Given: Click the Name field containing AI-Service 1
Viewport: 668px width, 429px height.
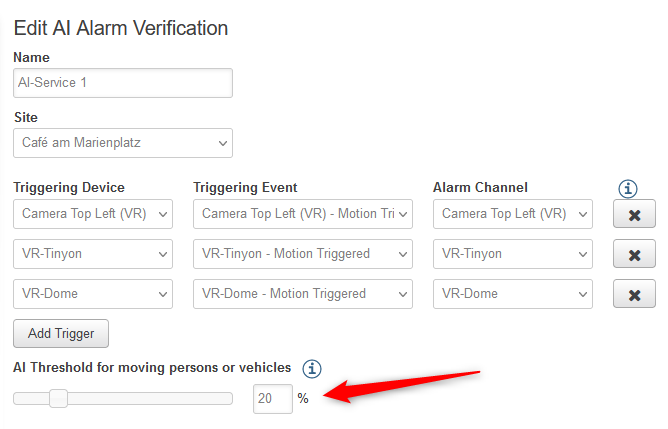Looking at the screenshot, I should click(123, 83).
